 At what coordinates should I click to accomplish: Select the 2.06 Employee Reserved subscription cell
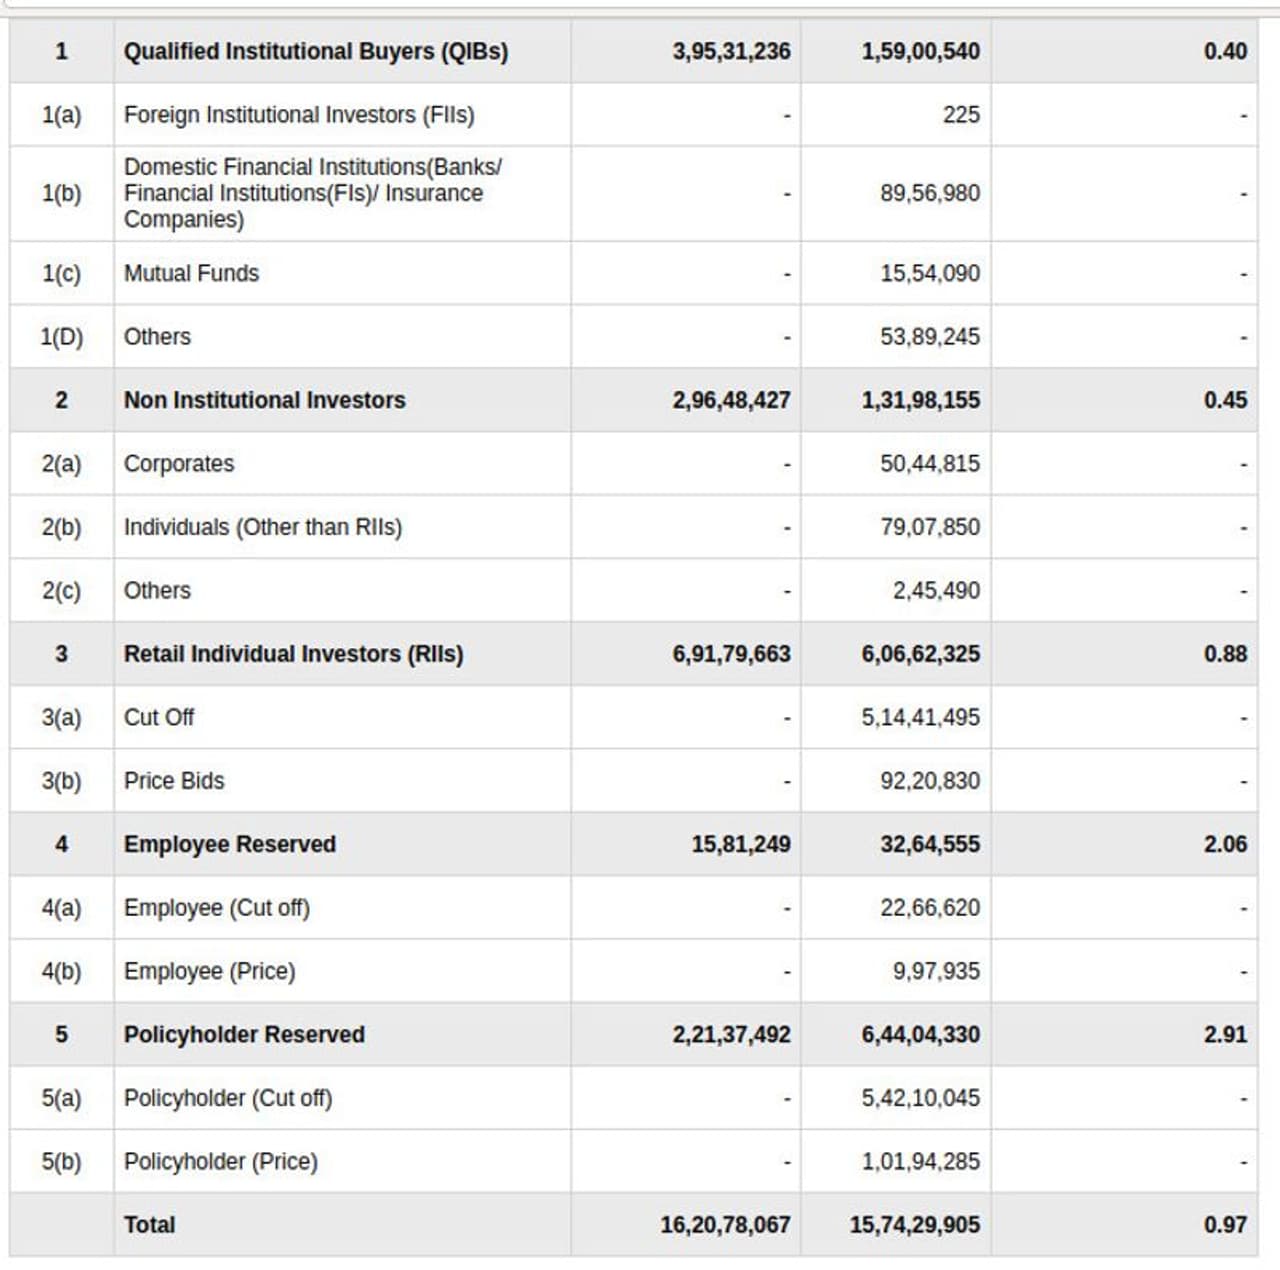1225,844
